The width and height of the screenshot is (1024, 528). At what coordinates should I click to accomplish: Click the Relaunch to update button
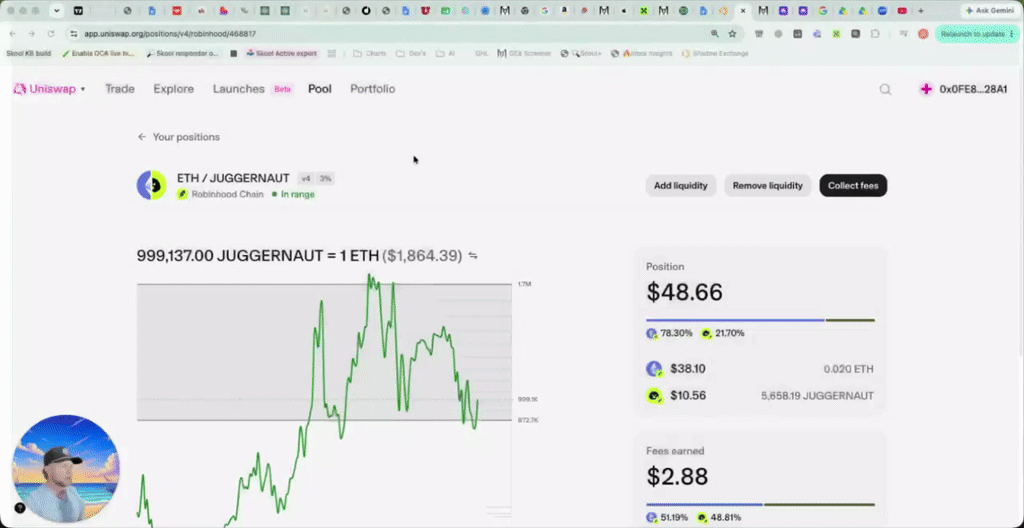click(977, 33)
